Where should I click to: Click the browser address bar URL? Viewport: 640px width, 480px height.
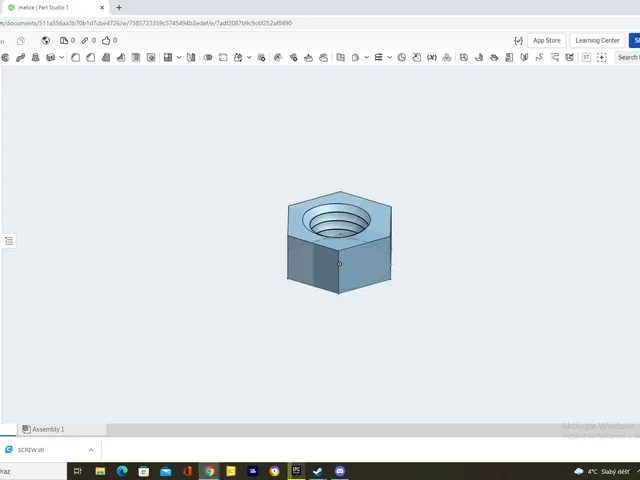click(x=146, y=23)
